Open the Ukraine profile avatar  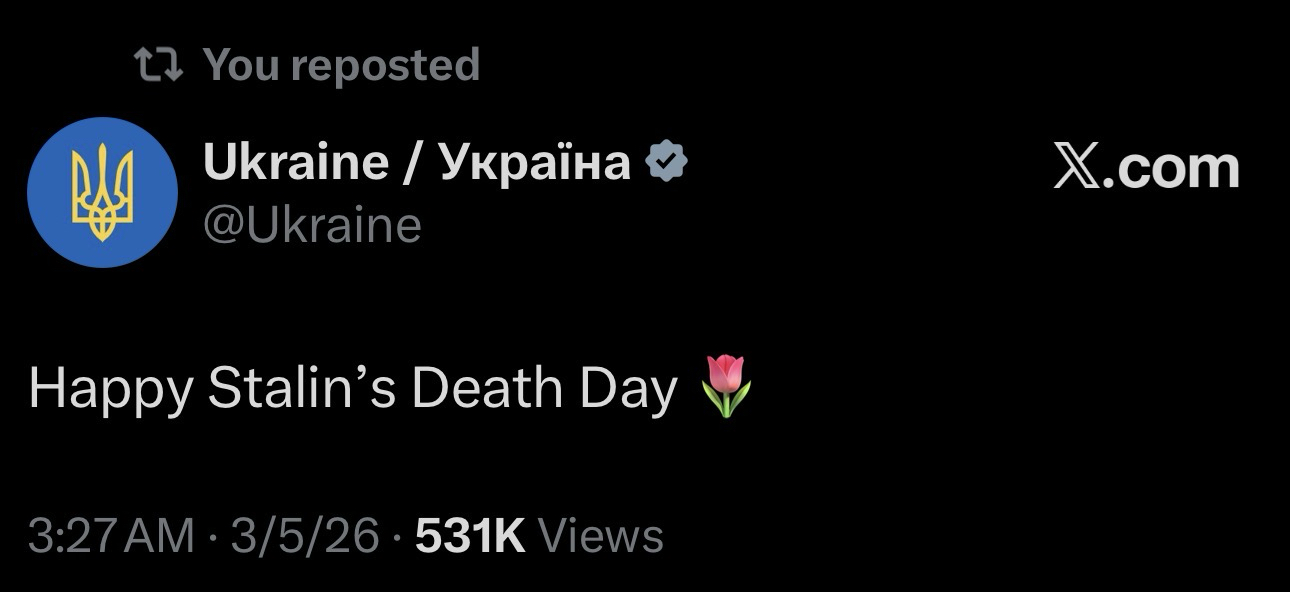click(102, 192)
